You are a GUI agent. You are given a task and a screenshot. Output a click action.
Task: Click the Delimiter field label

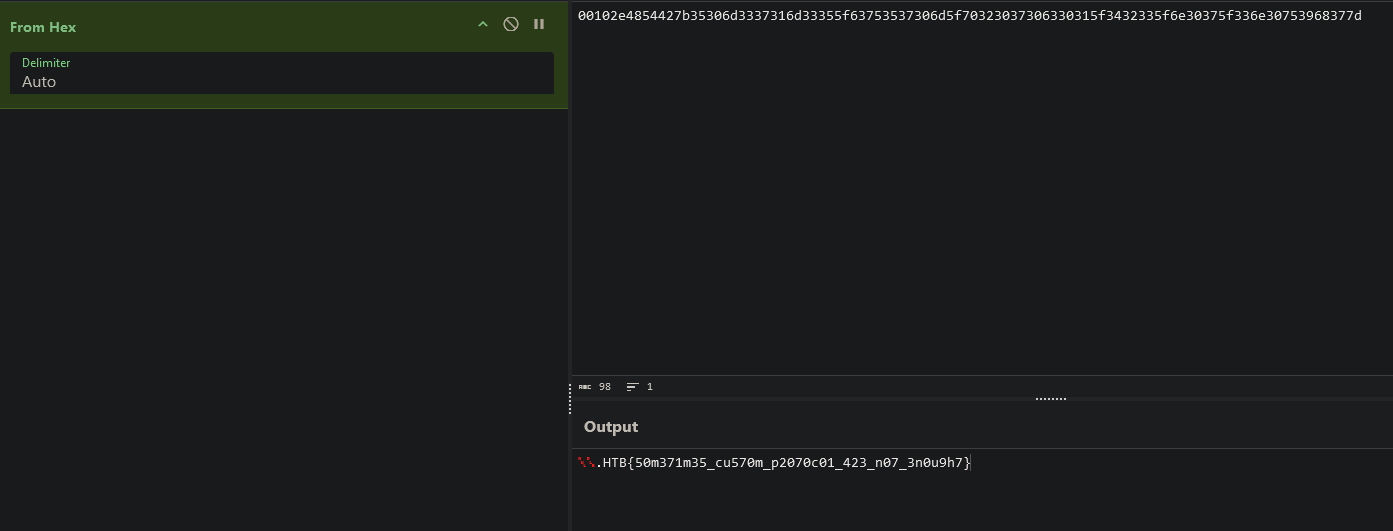[46, 63]
